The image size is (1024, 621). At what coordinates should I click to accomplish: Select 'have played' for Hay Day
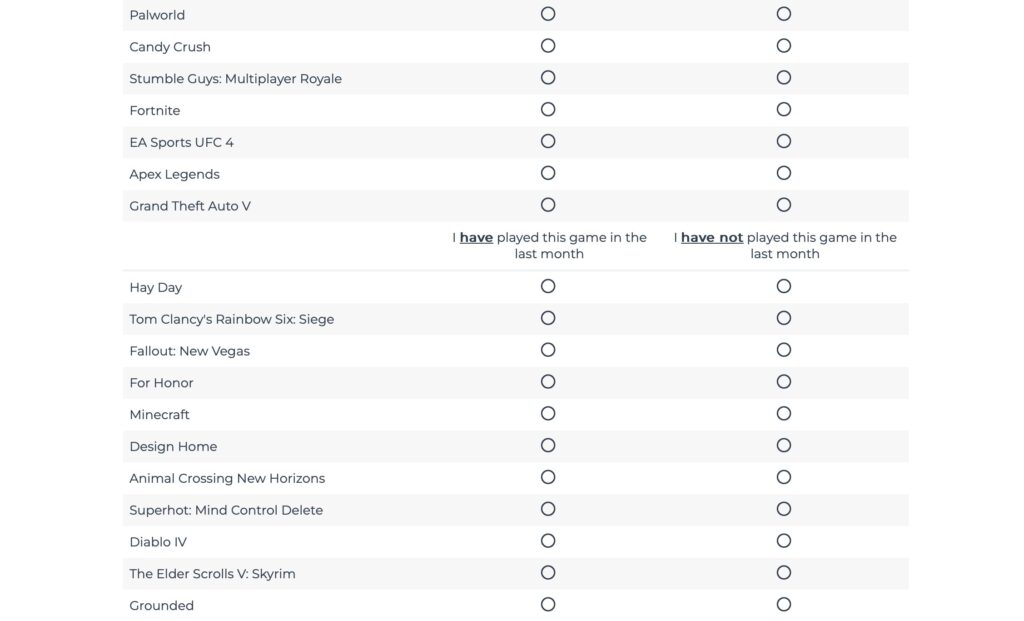548,286
